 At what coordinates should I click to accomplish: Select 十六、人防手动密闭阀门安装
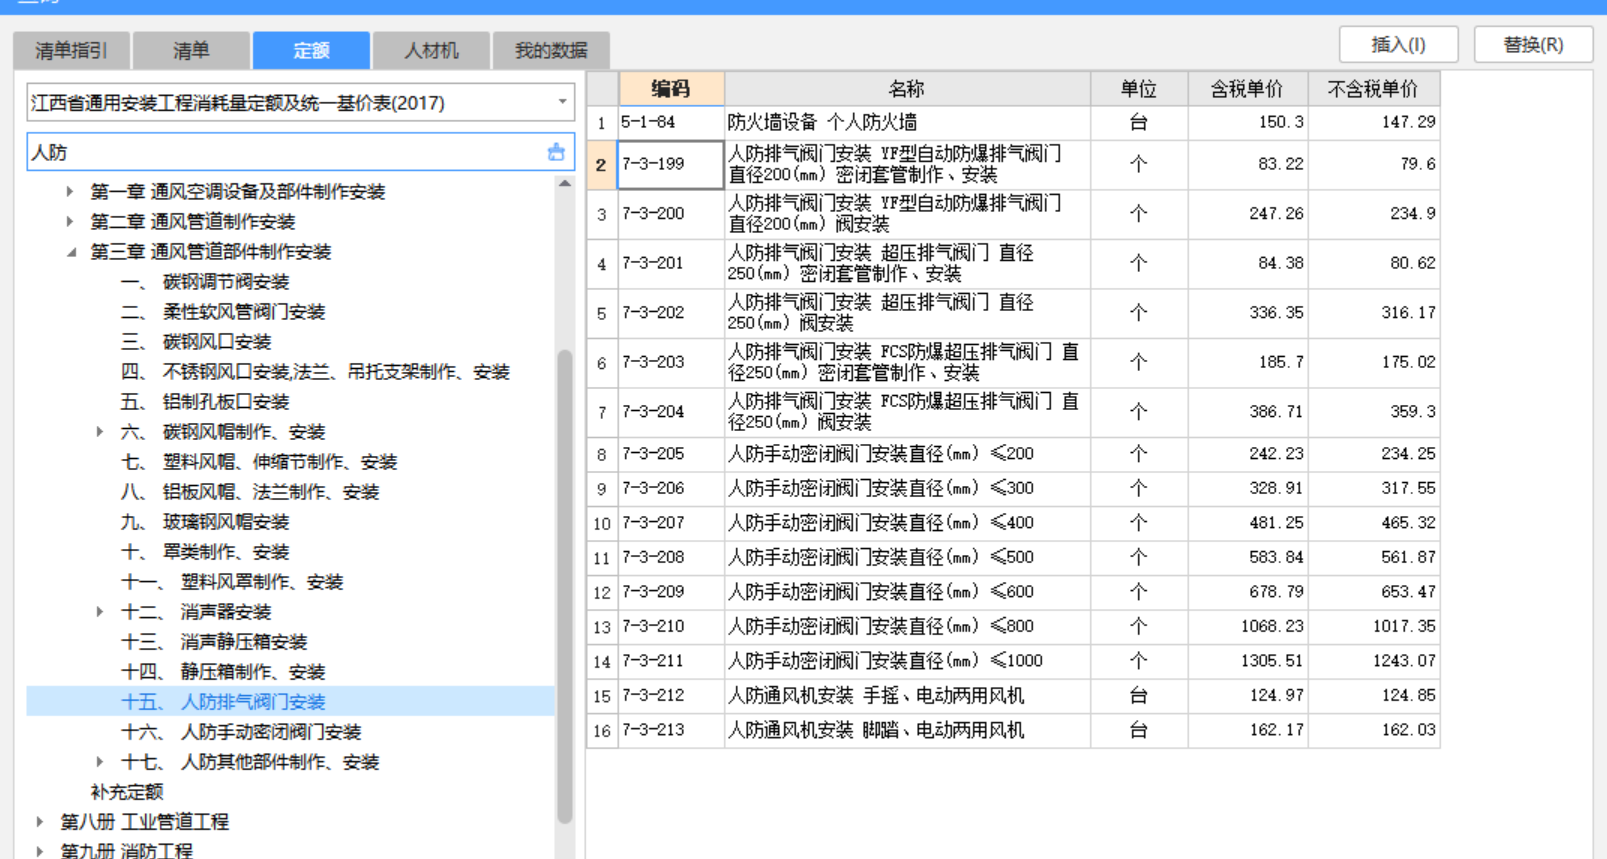tap(241, 732)
